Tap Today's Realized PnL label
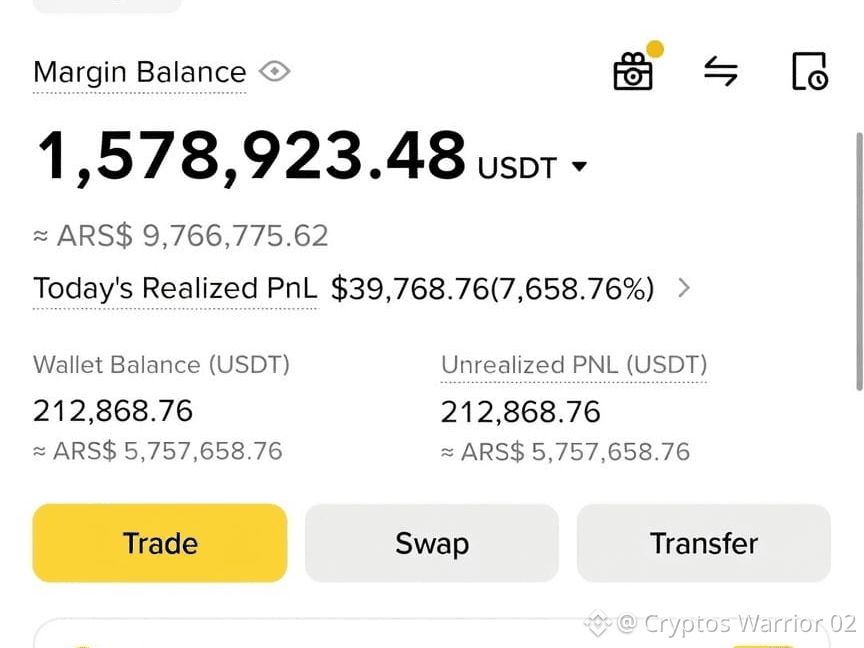 pos(175,288)
